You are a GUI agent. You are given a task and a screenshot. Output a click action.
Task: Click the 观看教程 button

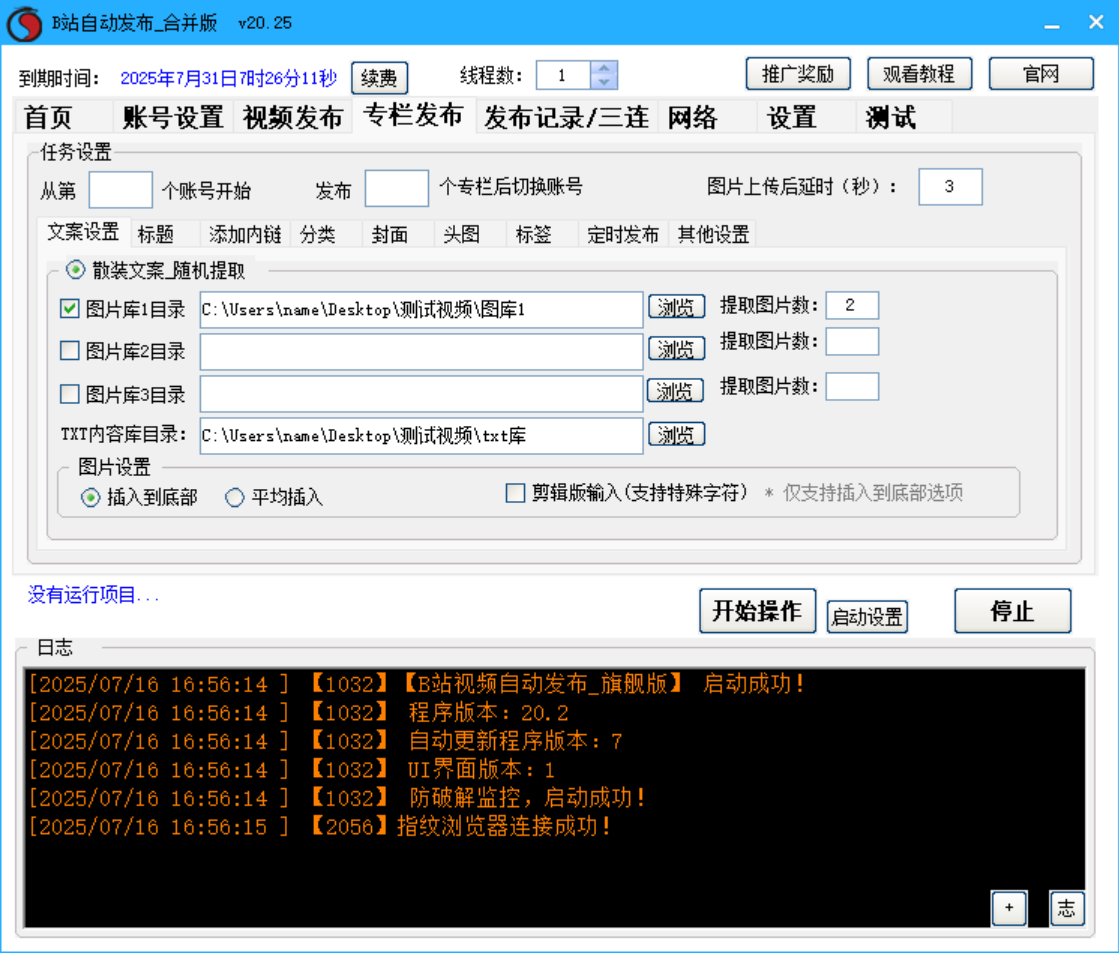point(919,74)
